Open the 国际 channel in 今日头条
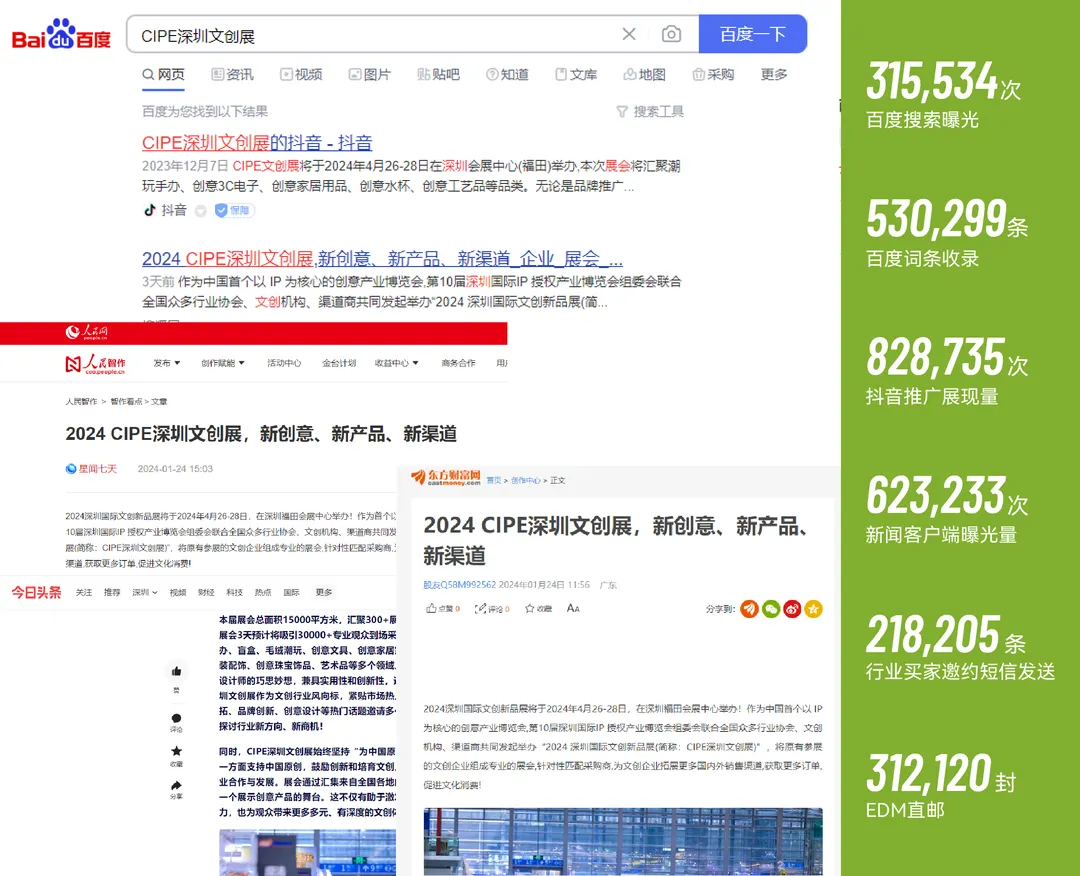 pos(292,592)
